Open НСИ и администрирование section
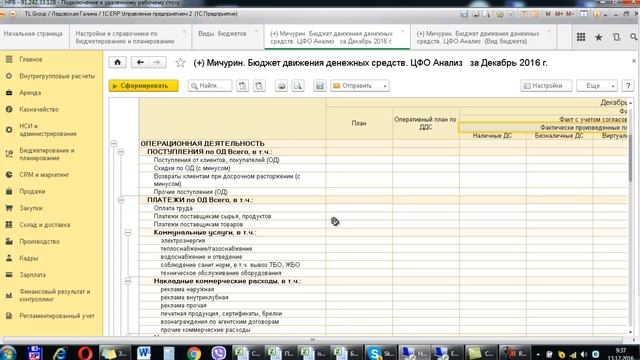Image resolution: width=640 pixels, height=360 pixels. (x=48, y=130)
